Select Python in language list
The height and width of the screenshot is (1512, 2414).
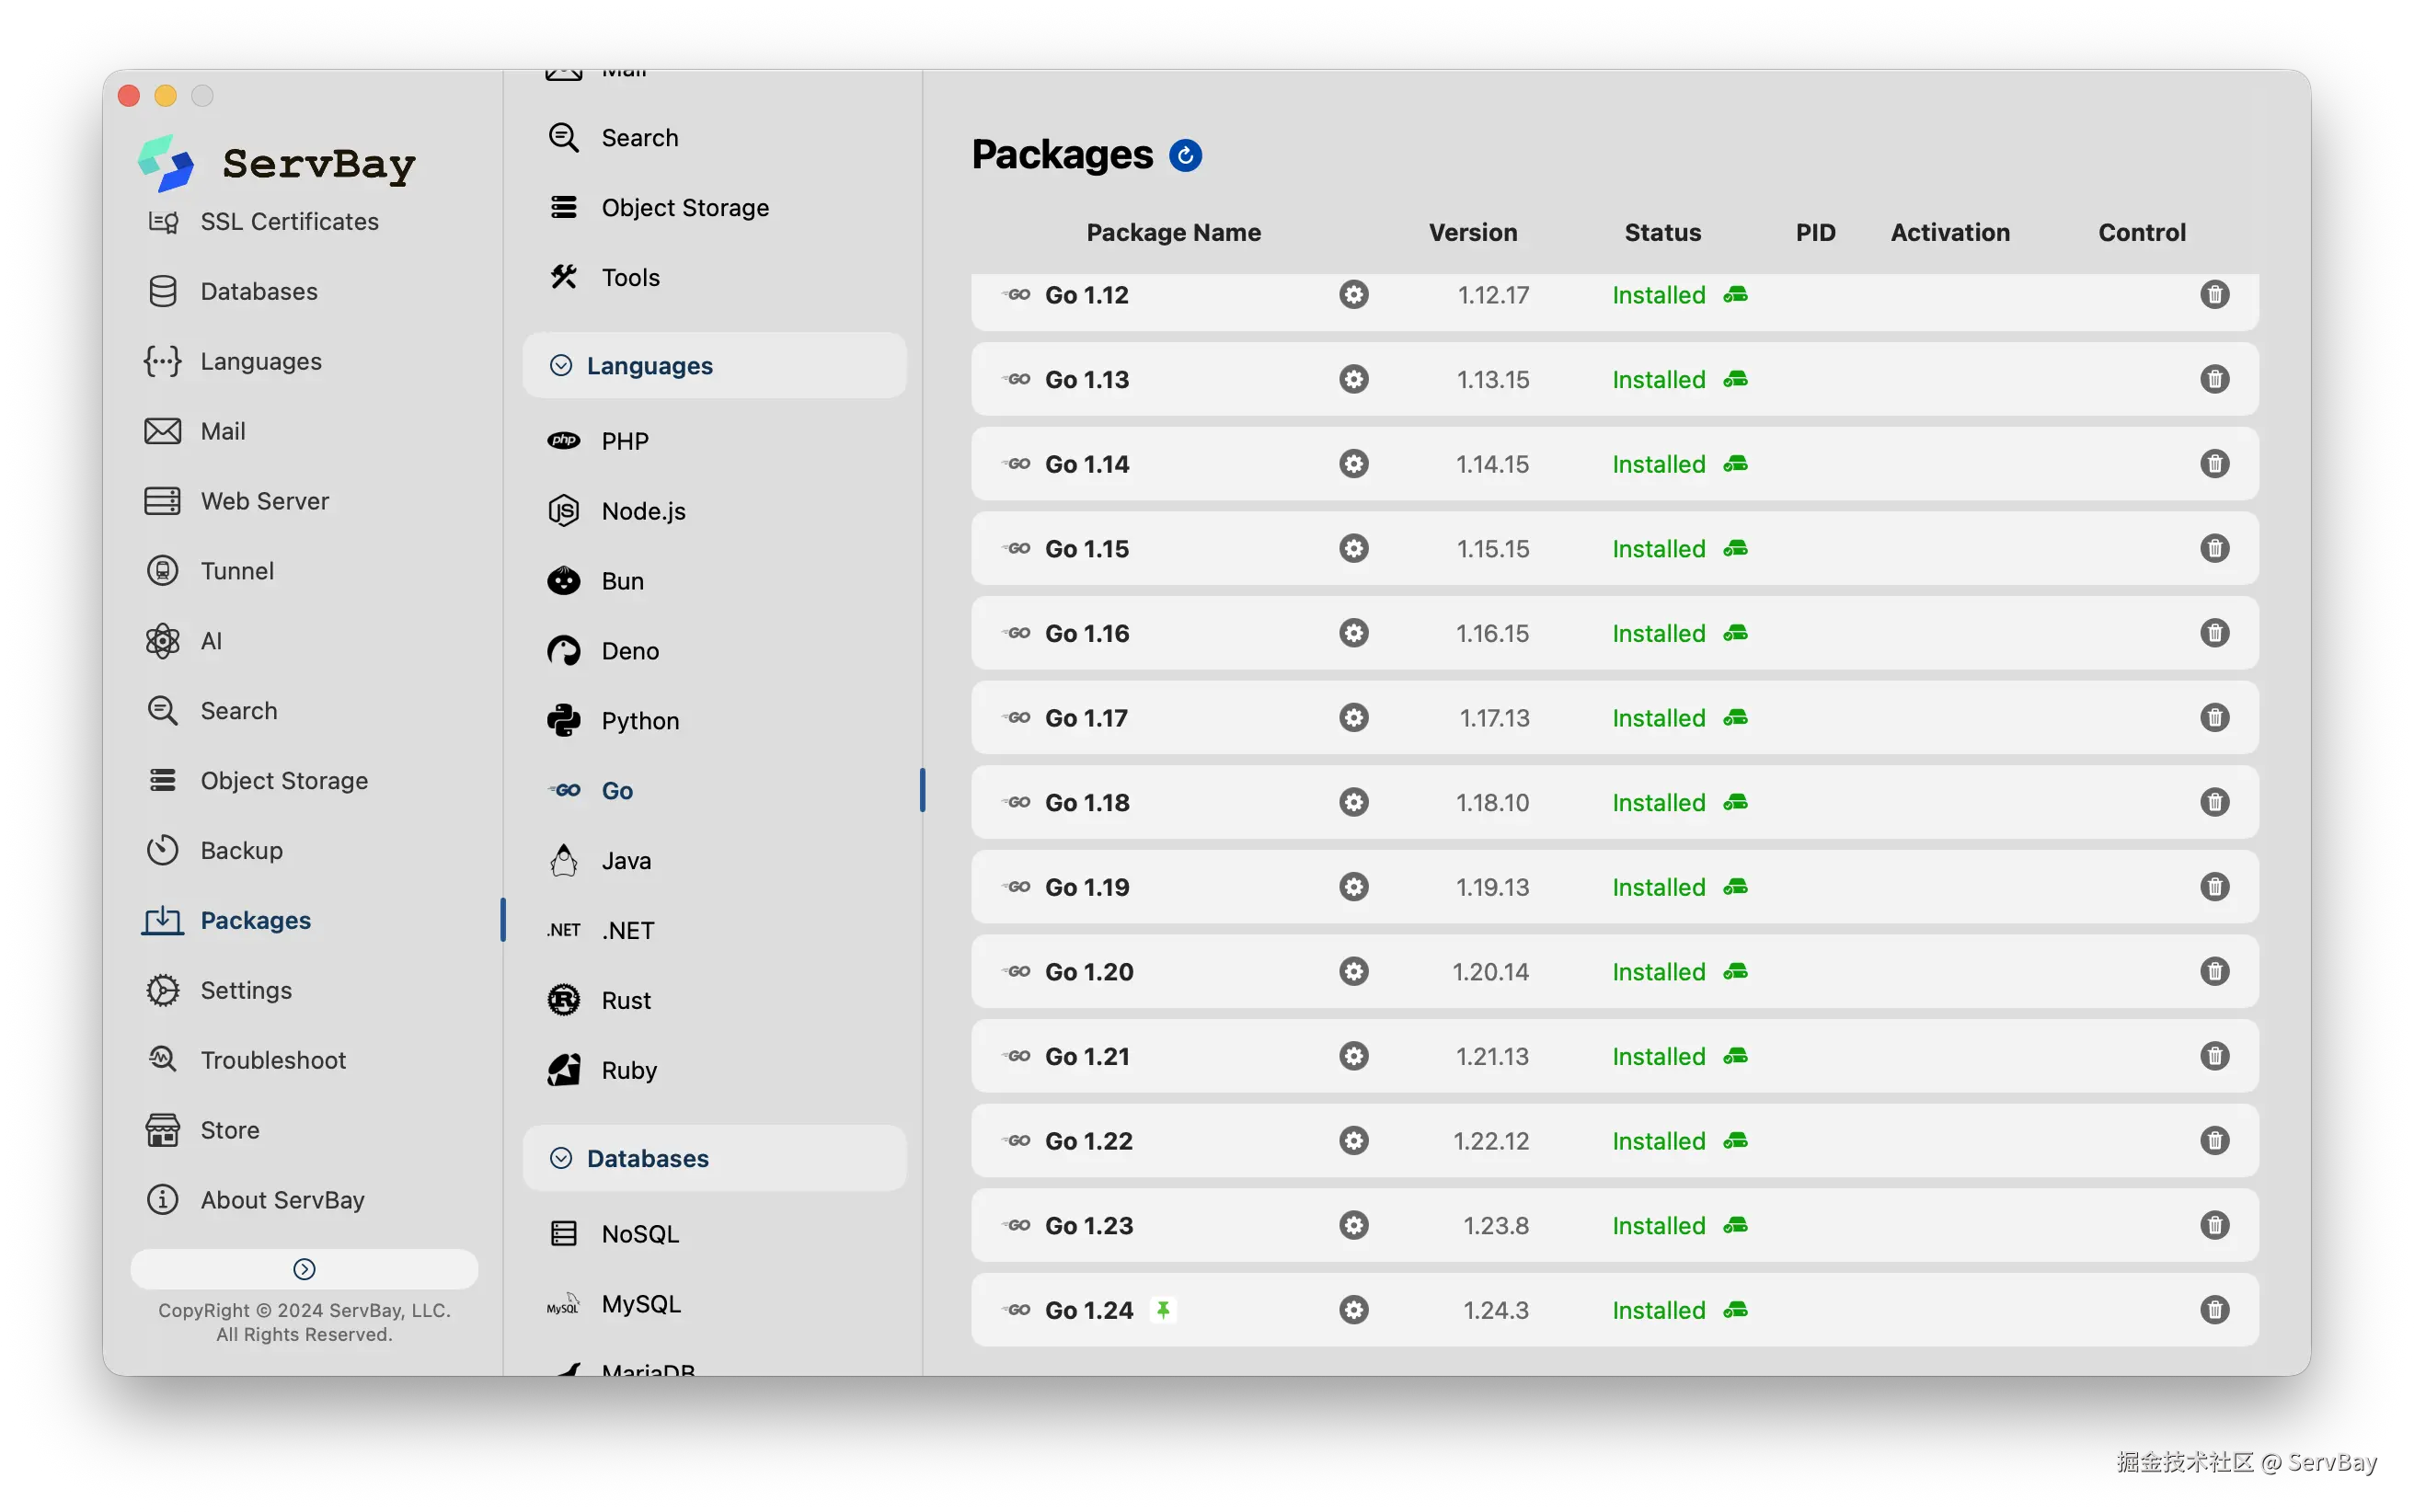point(640,721)
